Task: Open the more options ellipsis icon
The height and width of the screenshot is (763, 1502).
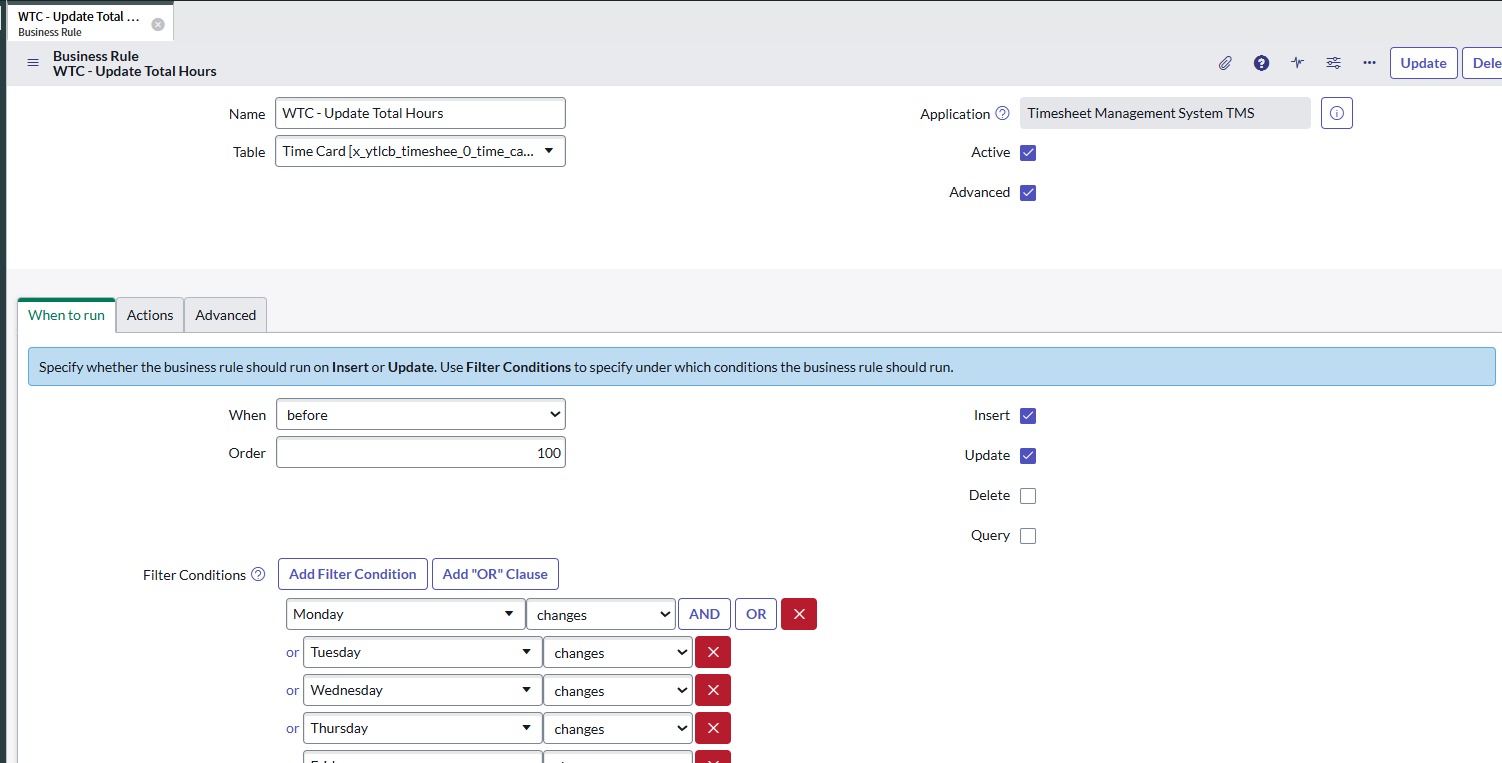Action: click(x=1369, y=63)
